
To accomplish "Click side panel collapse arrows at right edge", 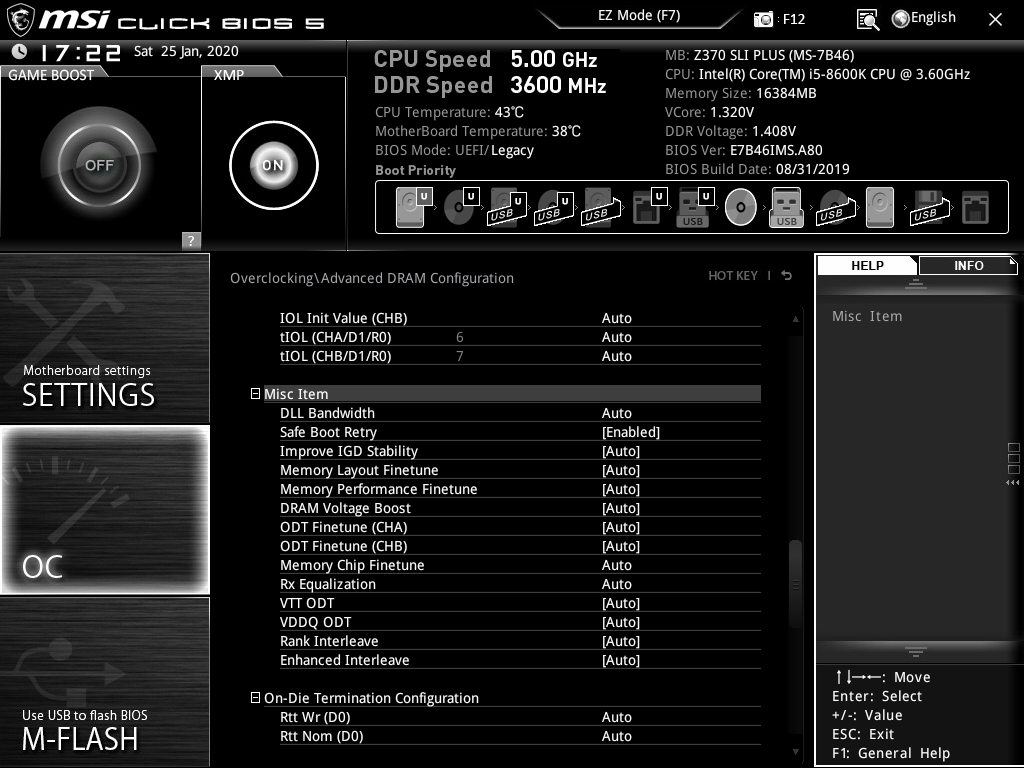I will click(x=1012, y=483).
